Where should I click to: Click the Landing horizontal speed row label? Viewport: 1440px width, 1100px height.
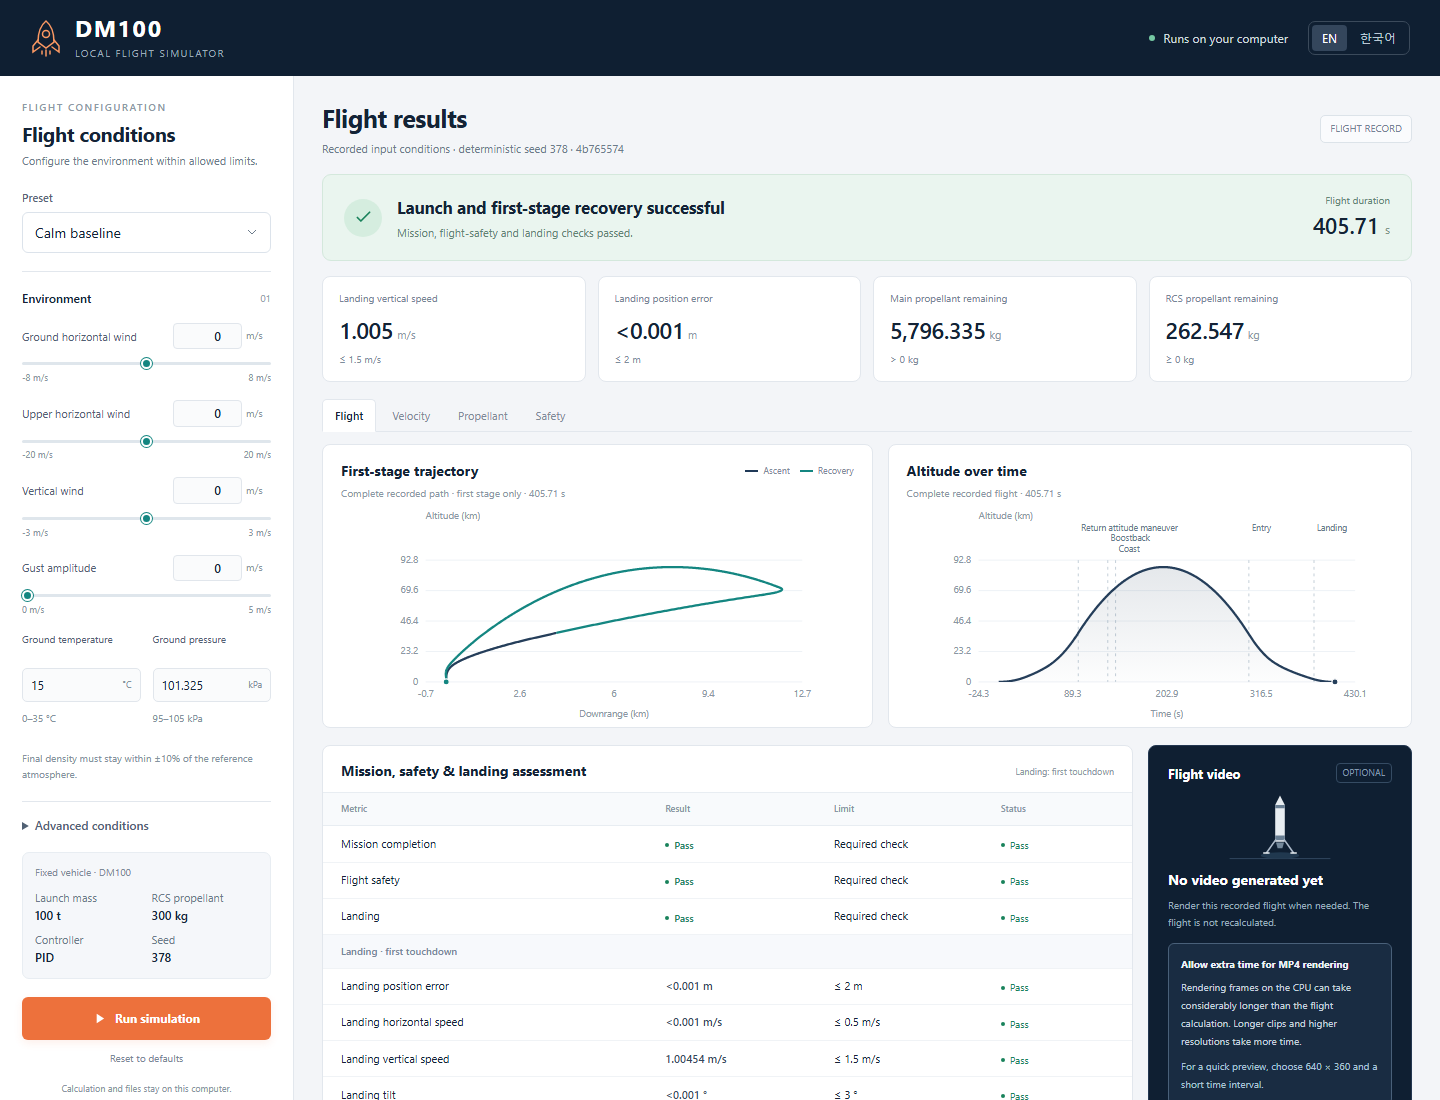click(402, 1022)
